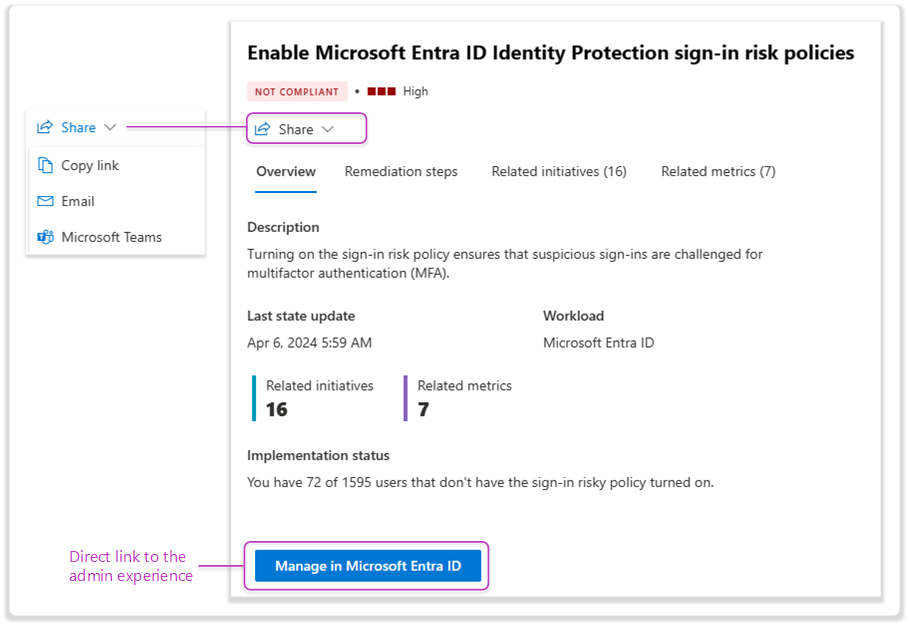Viewport: 909px width, 626px height.
Task: Select Email from the share menu
Action: tap(78, 201)
